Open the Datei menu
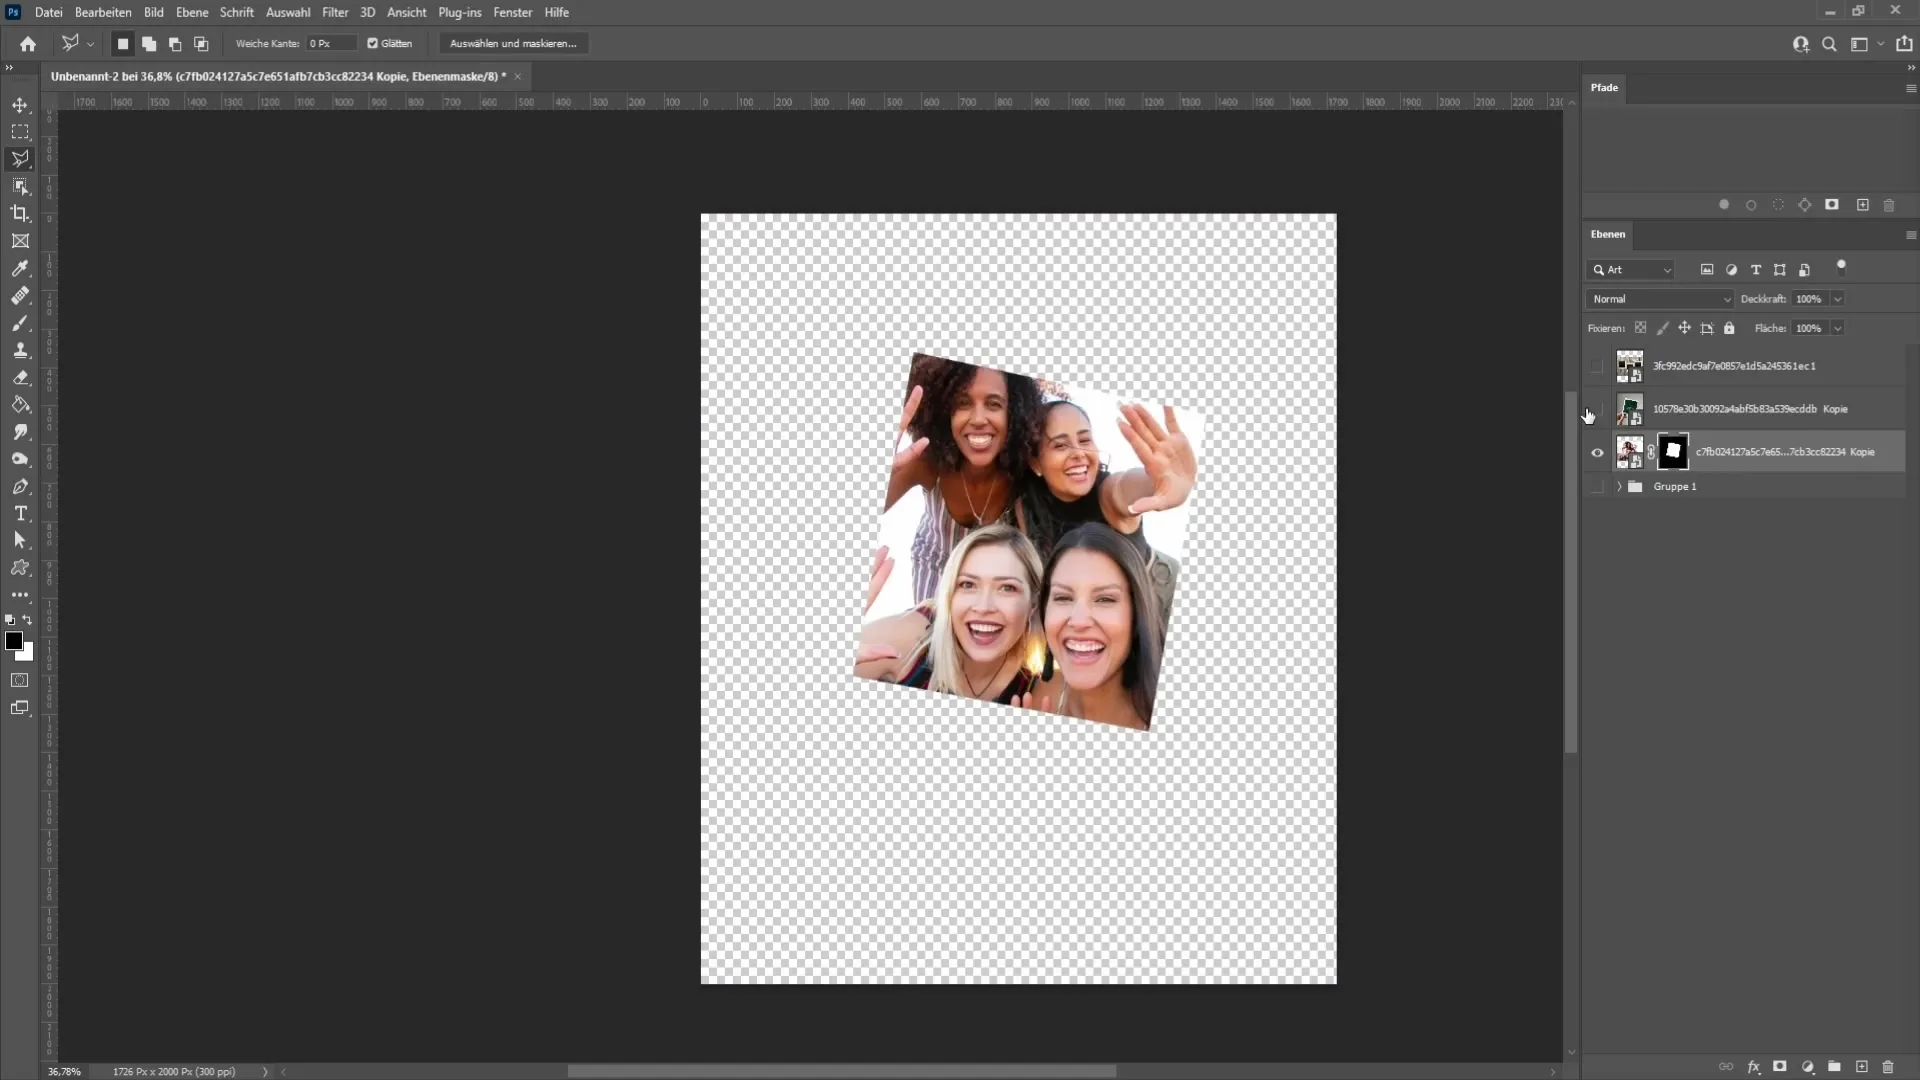This screenshot has height=1080, width=1920. click(48, 12)
